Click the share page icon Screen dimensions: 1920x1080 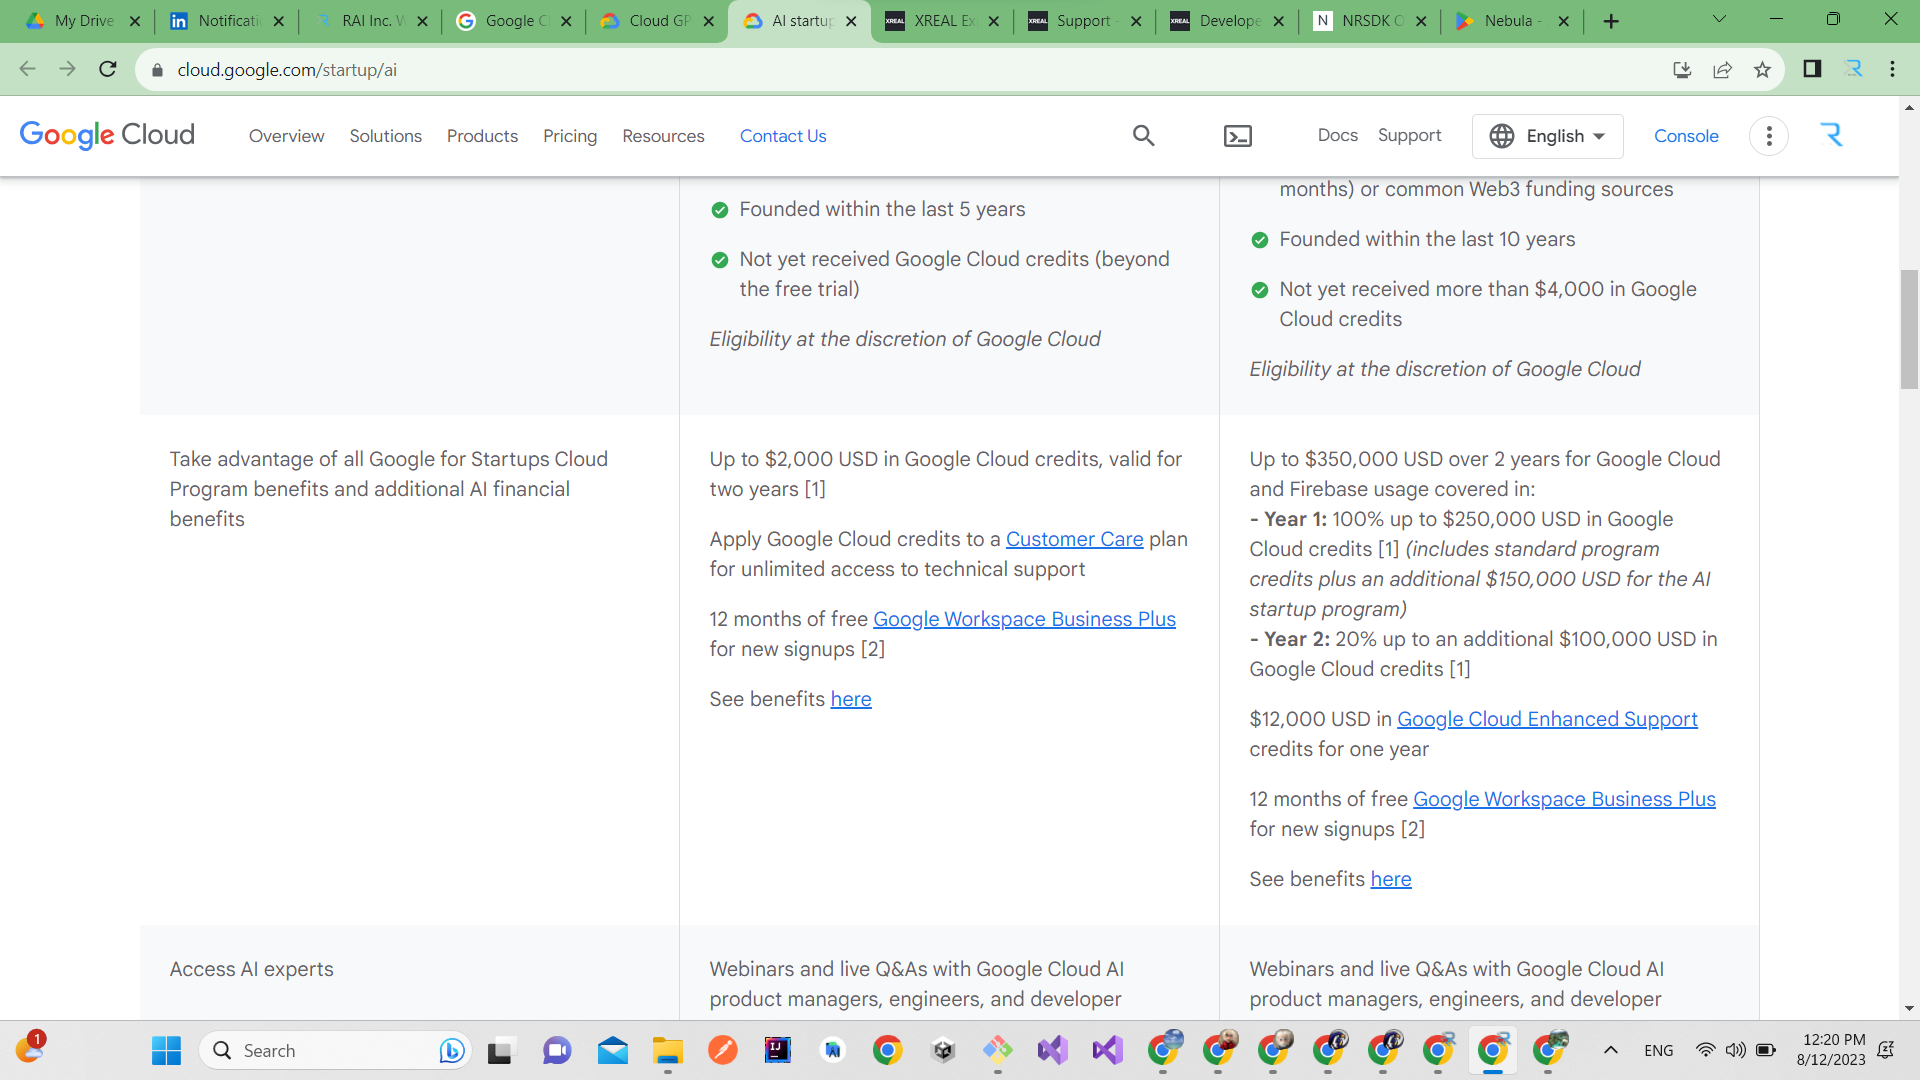tap(1722, 70)
